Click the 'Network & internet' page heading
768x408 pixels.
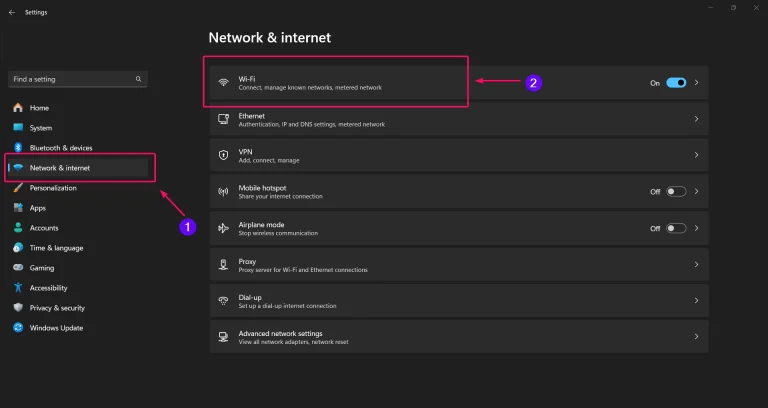click(x=270, y=38)
